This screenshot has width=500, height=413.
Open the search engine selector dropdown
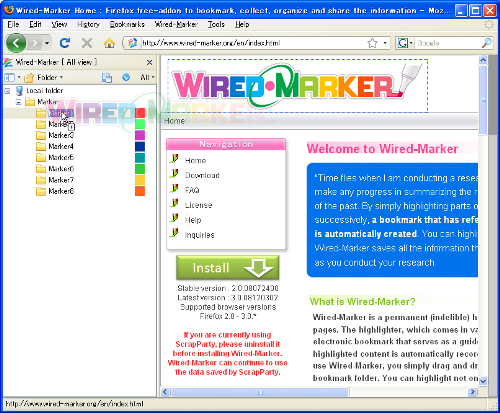(405, 43)
